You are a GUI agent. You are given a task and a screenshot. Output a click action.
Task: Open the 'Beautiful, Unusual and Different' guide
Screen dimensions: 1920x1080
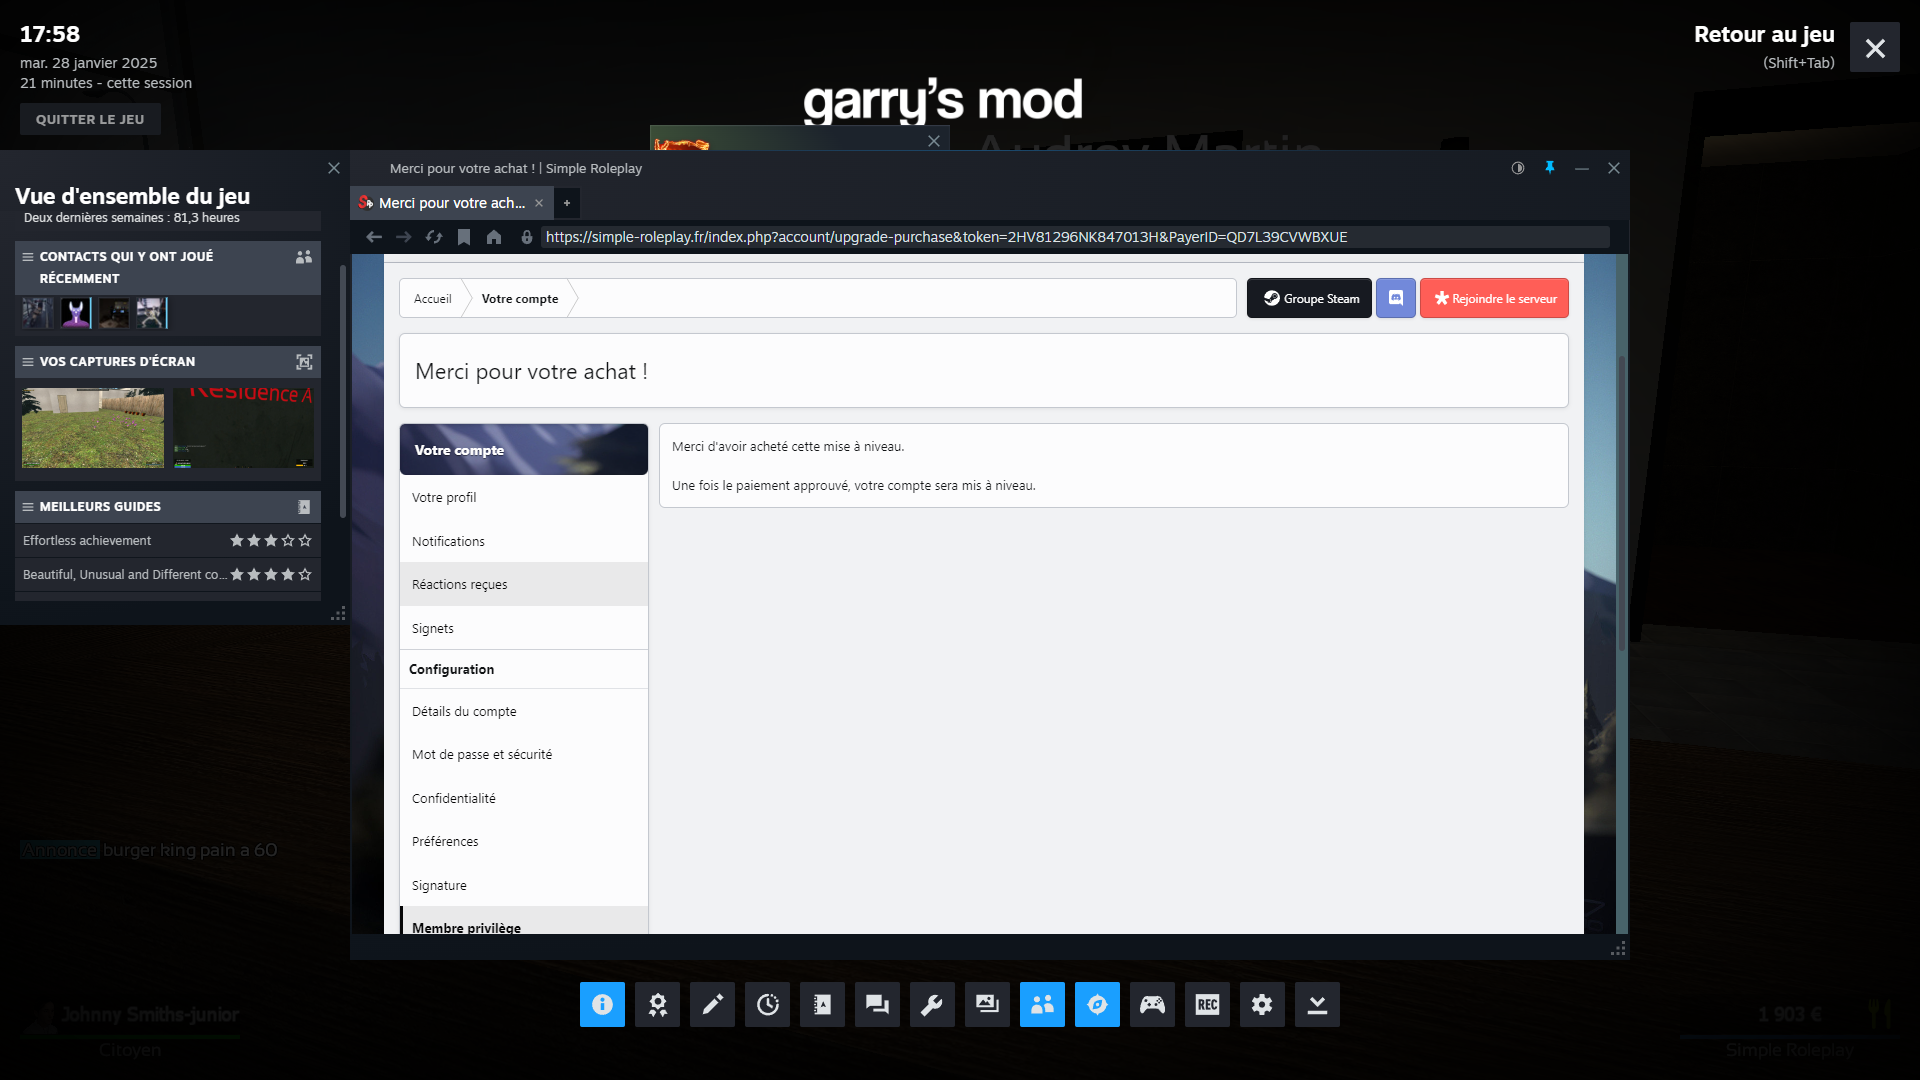click(167, 574)
